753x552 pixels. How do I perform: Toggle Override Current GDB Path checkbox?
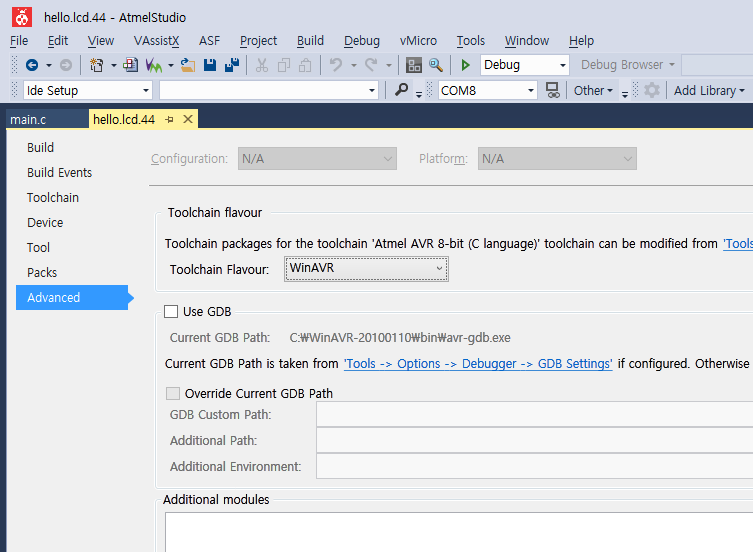coord(173,393)
